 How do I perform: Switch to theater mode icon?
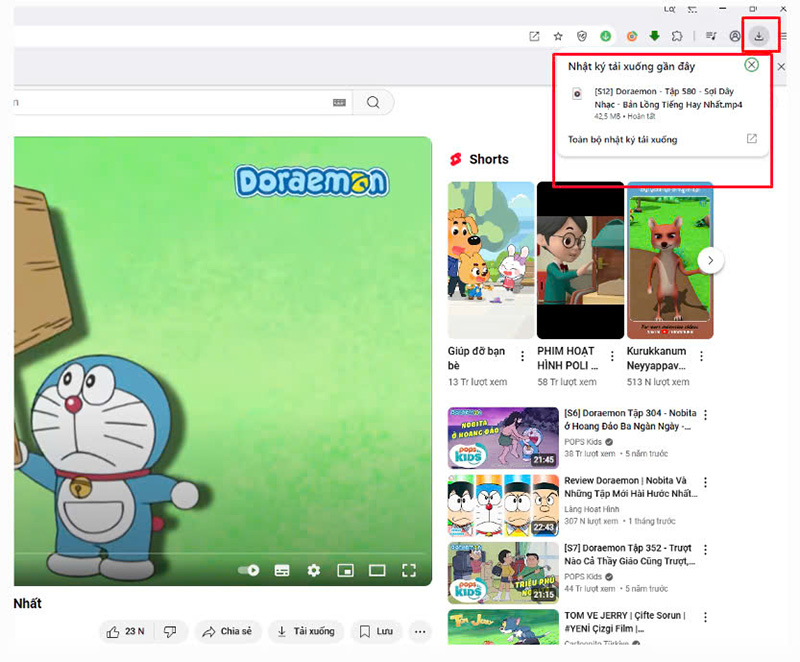[378, 570]
